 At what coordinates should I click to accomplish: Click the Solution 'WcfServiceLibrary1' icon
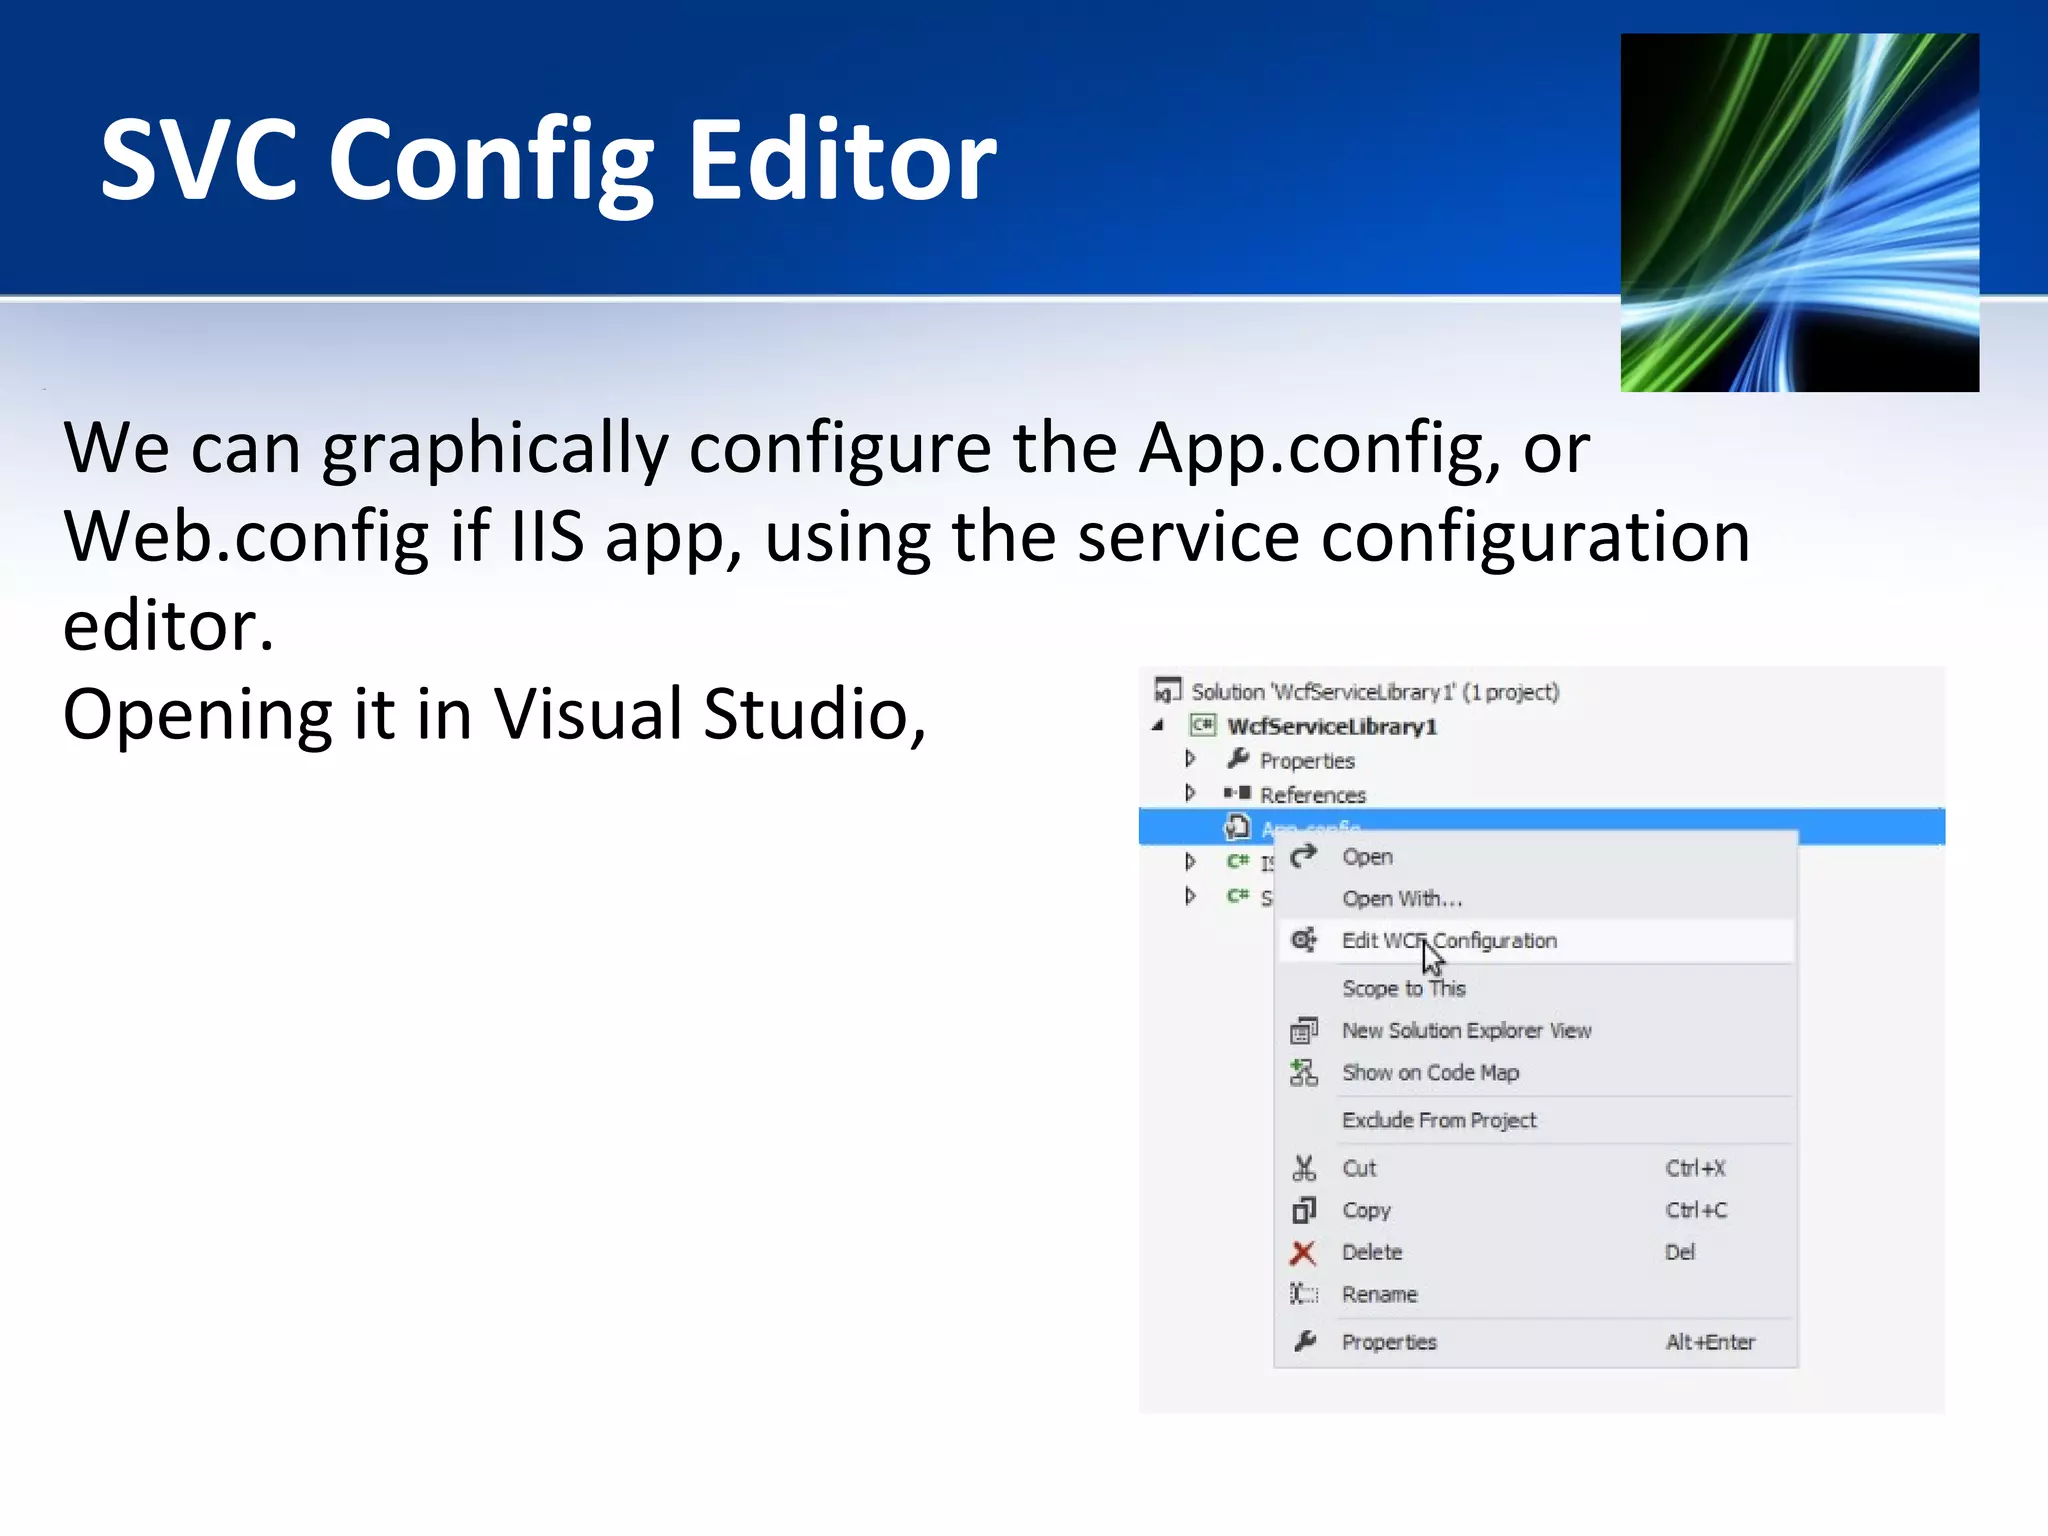pos(1168,690)
